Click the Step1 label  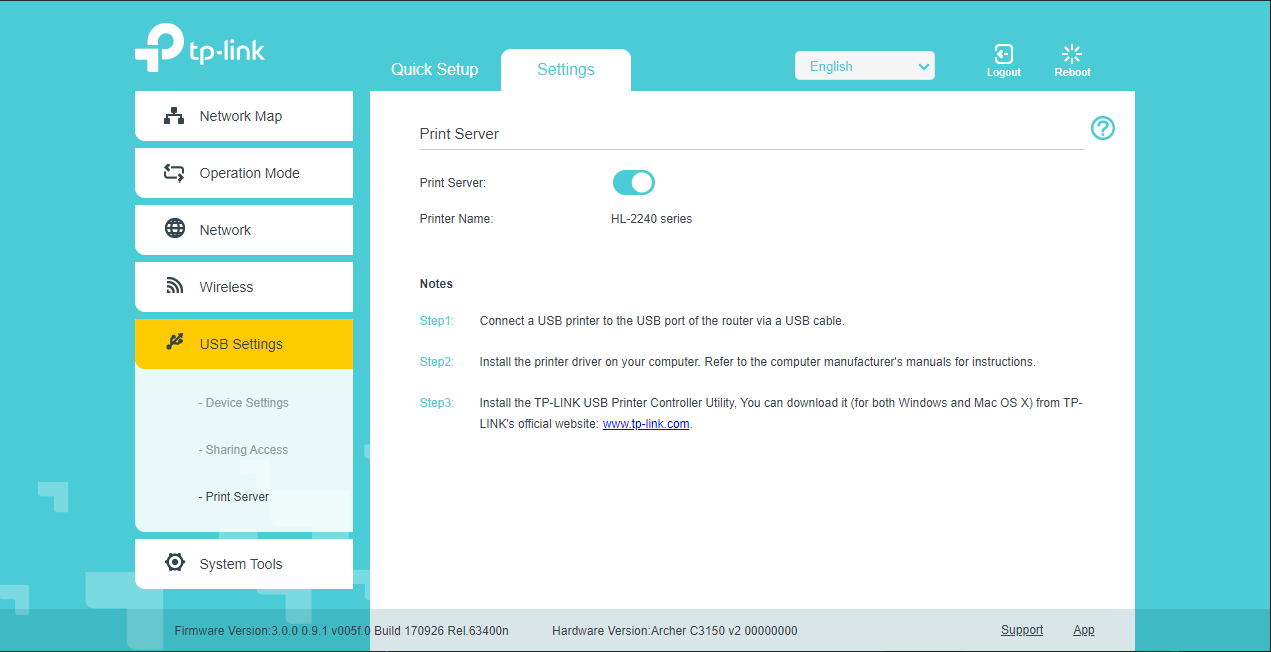tap(436, 321)
